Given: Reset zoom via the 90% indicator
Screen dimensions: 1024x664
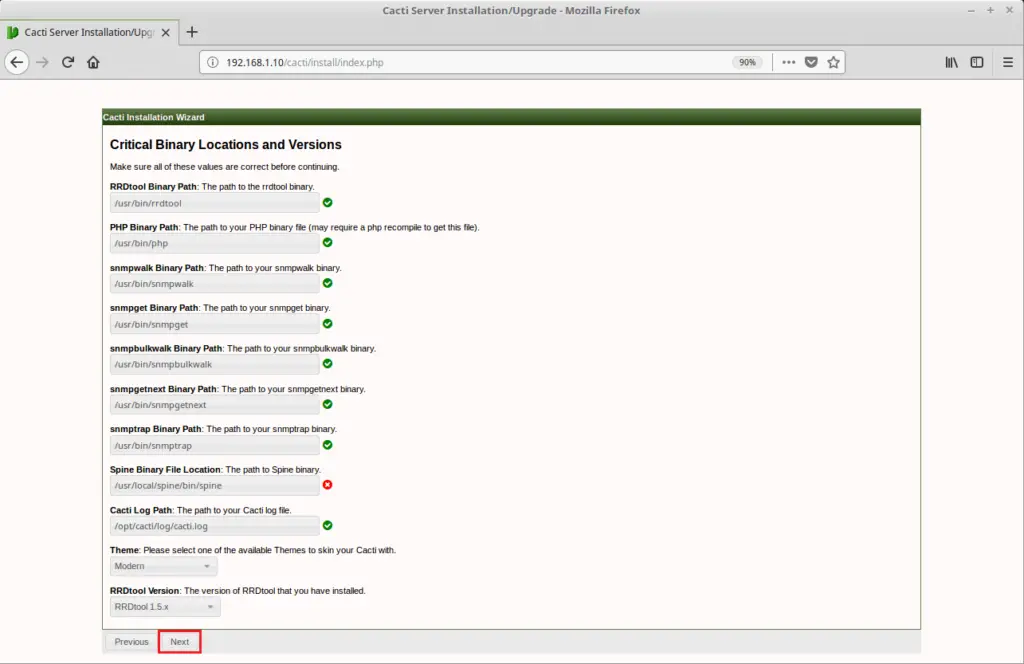Looking at the screenshot, I should (x=747, y=63).
